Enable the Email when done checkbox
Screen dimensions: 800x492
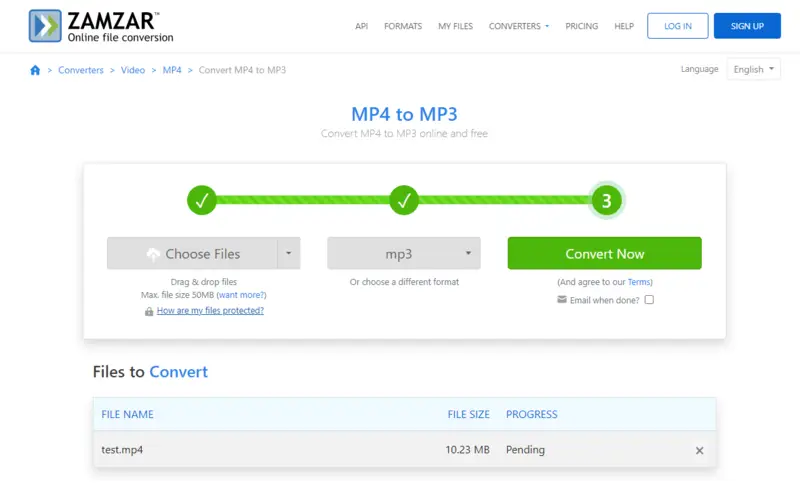tap(649, 300)
